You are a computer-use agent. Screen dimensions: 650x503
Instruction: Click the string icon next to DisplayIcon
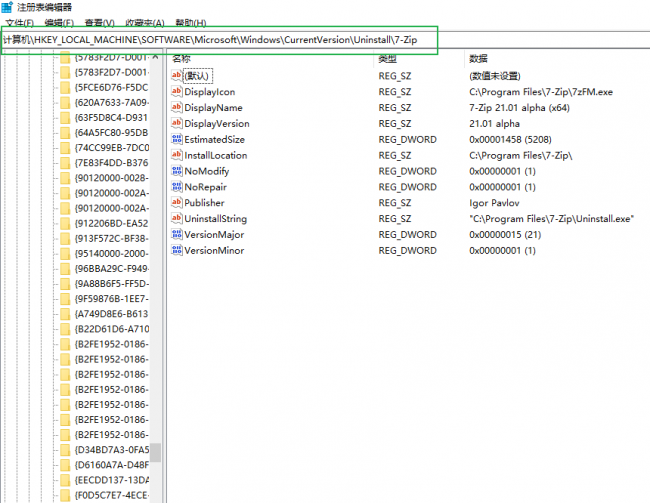tap(177, 91)
